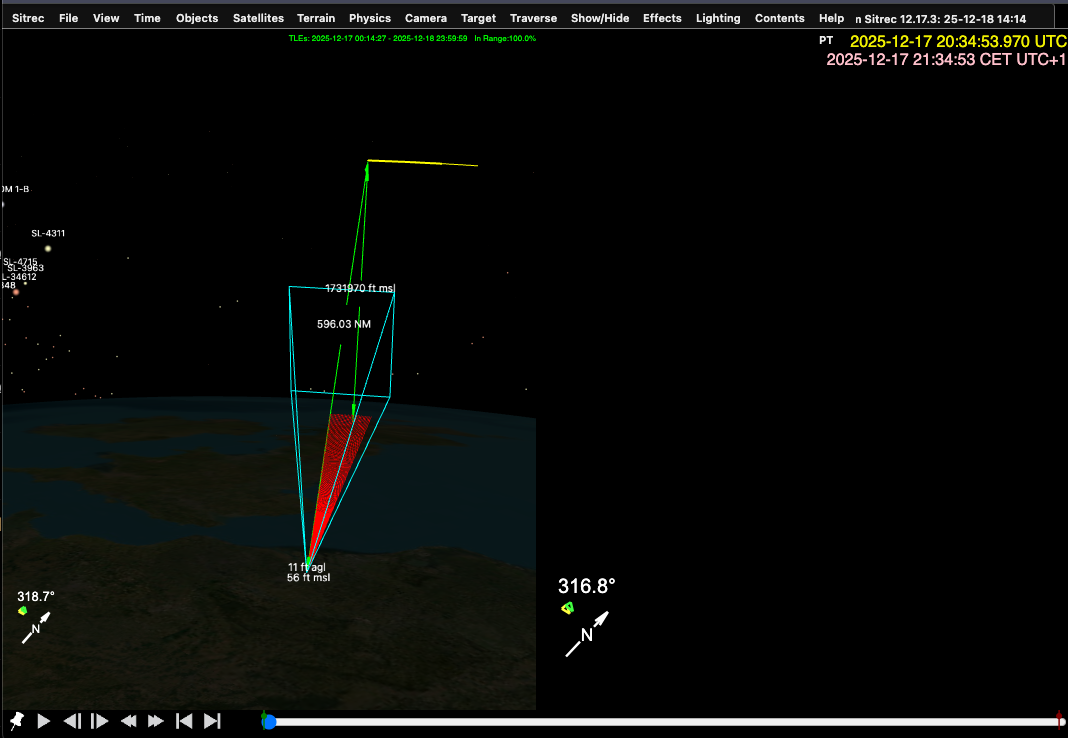1068x738 pixels.
Task: Click the blue timeline slider handle
Action: click(x=269, y=722)
